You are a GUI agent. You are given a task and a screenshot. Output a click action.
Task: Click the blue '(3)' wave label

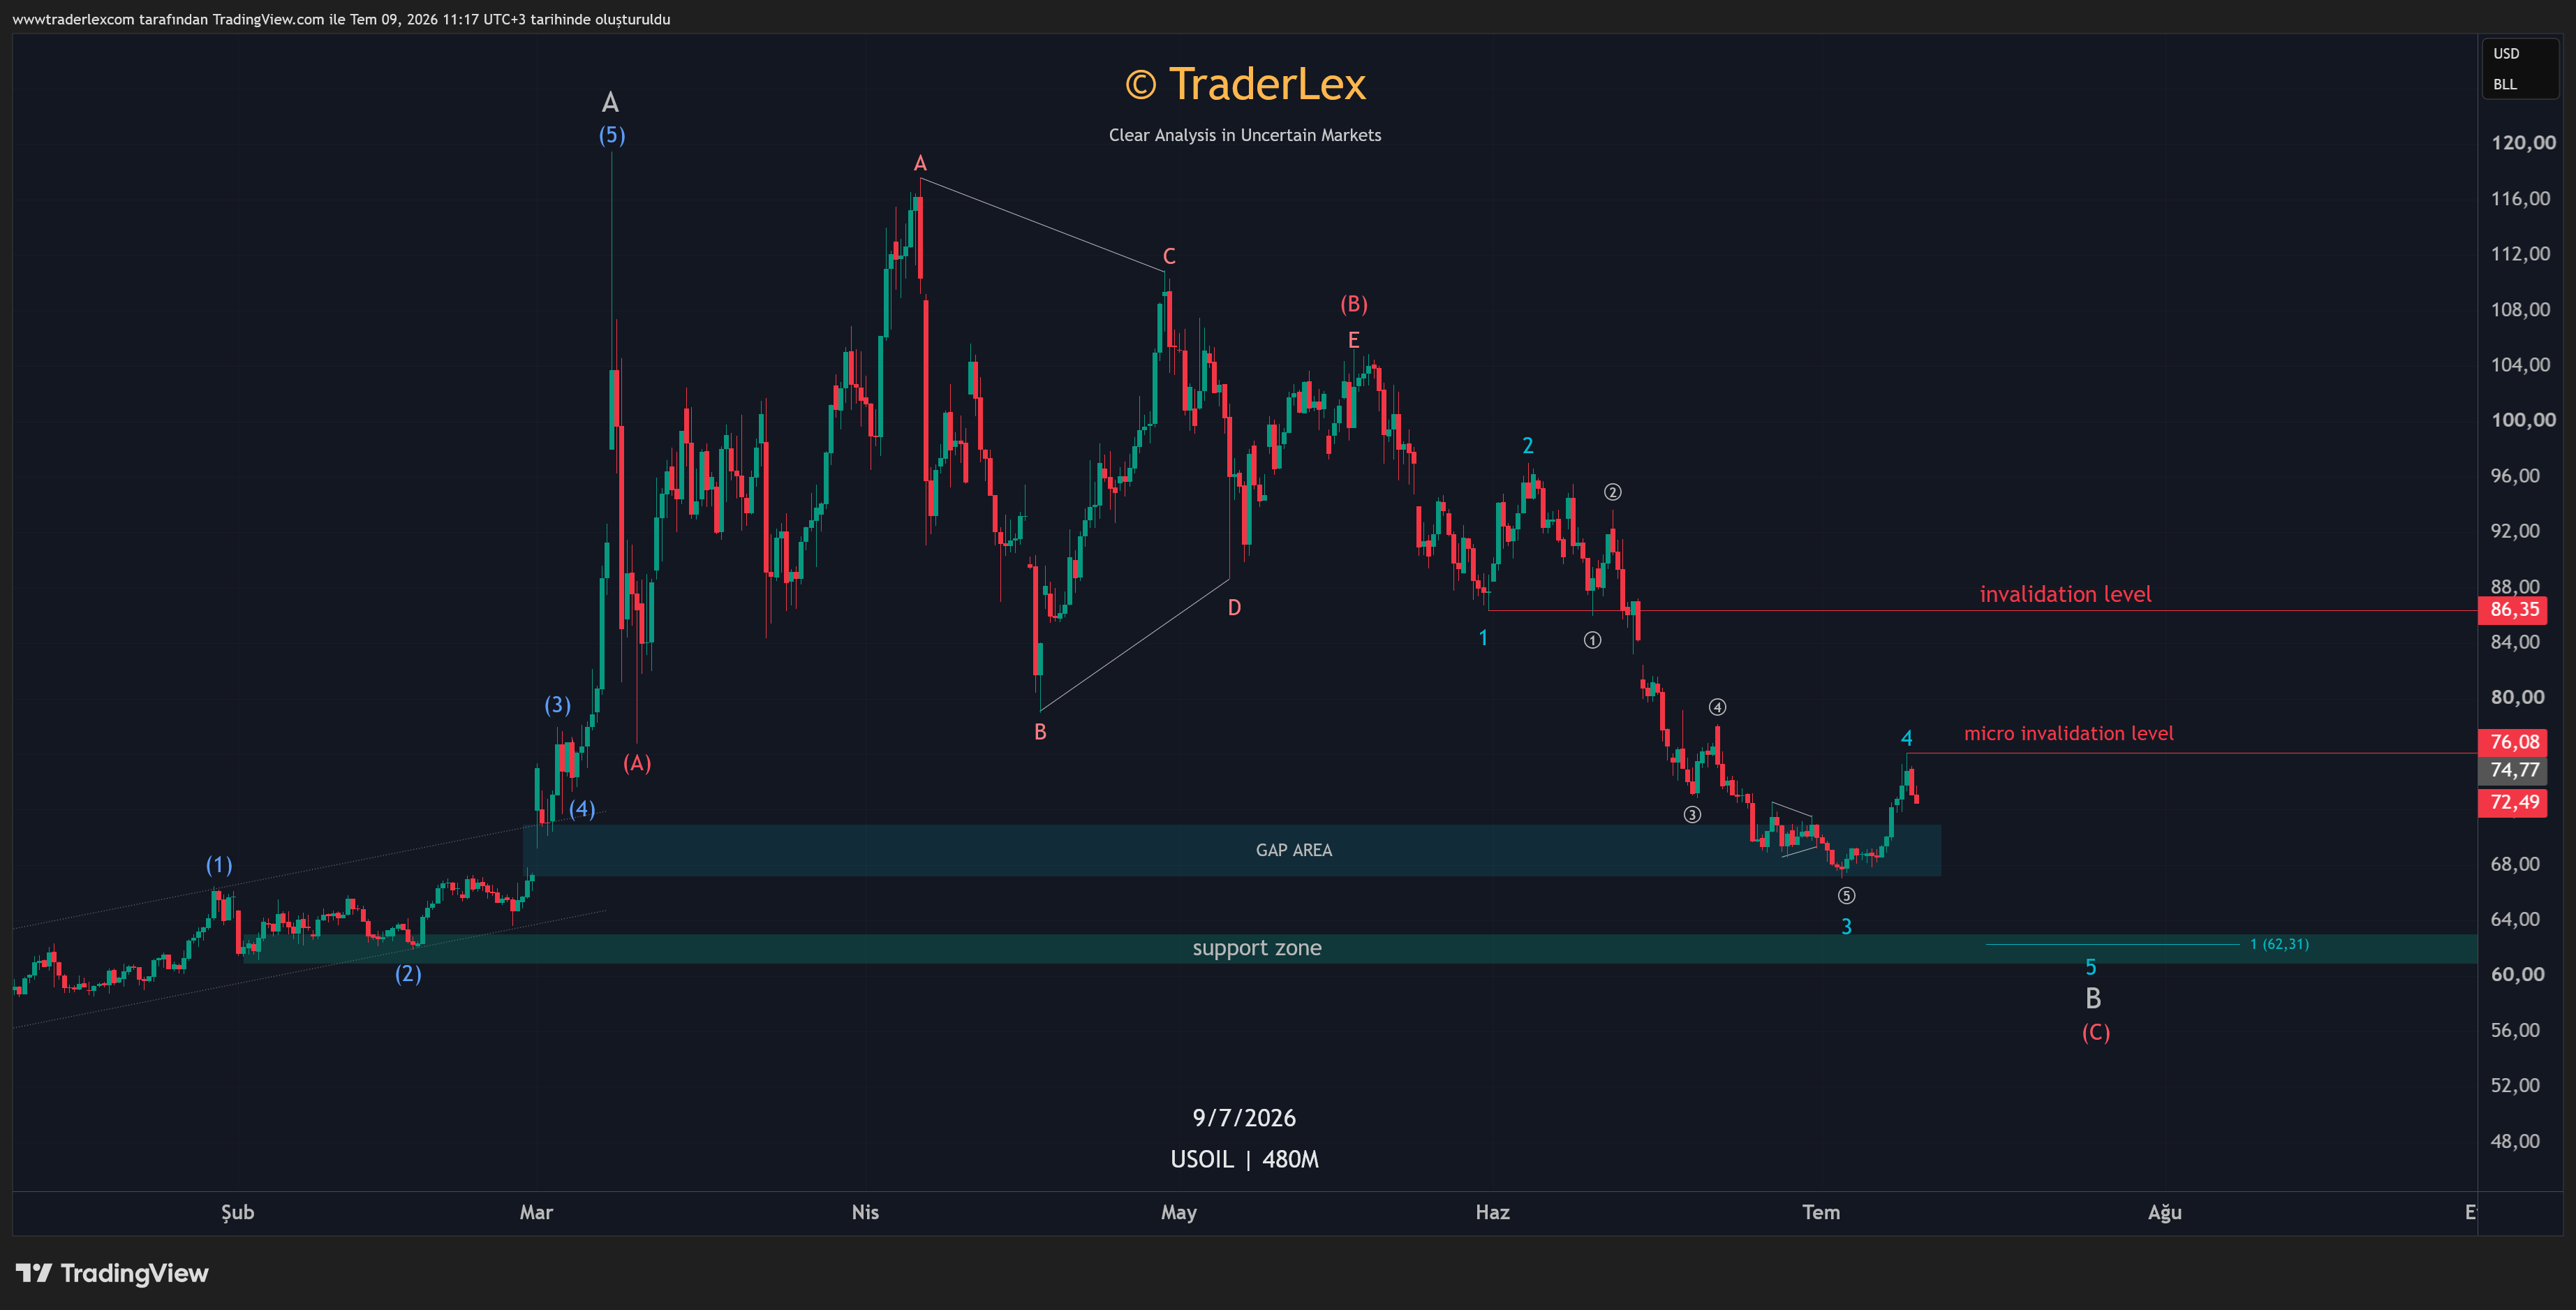click(557, 705)
